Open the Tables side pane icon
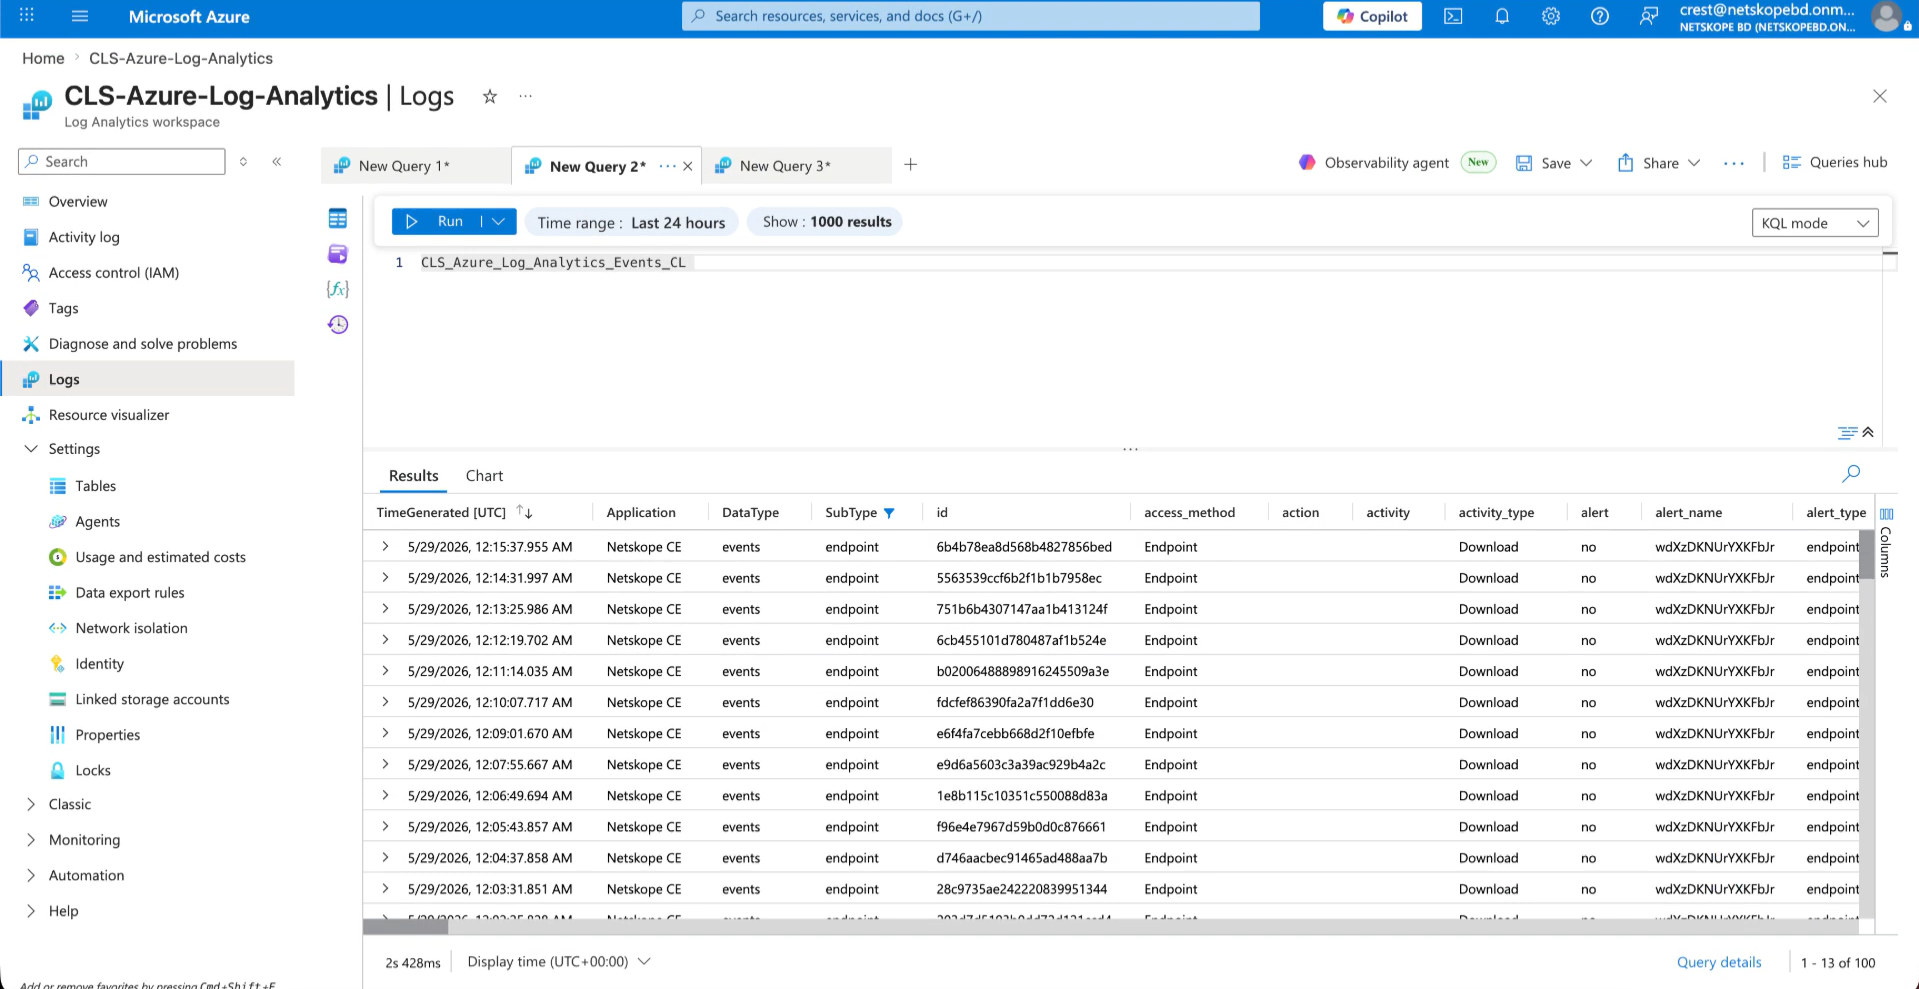Viewport: 1919px width, 989px height. tap(338, 218)
